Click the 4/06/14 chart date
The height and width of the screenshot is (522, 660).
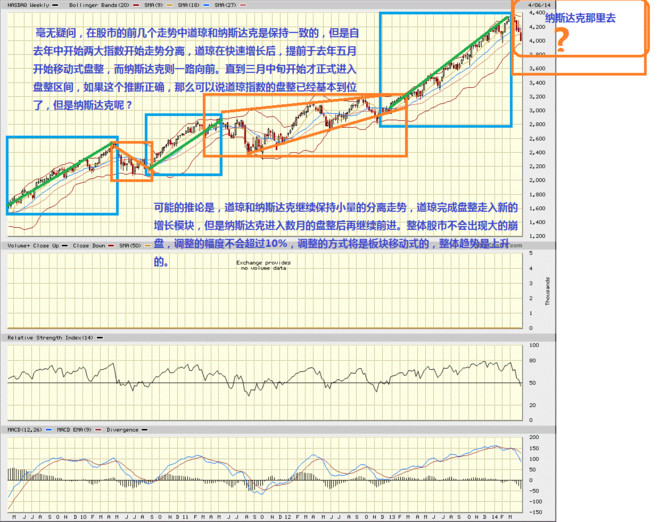pyautogui.click(x=539, y=5)
